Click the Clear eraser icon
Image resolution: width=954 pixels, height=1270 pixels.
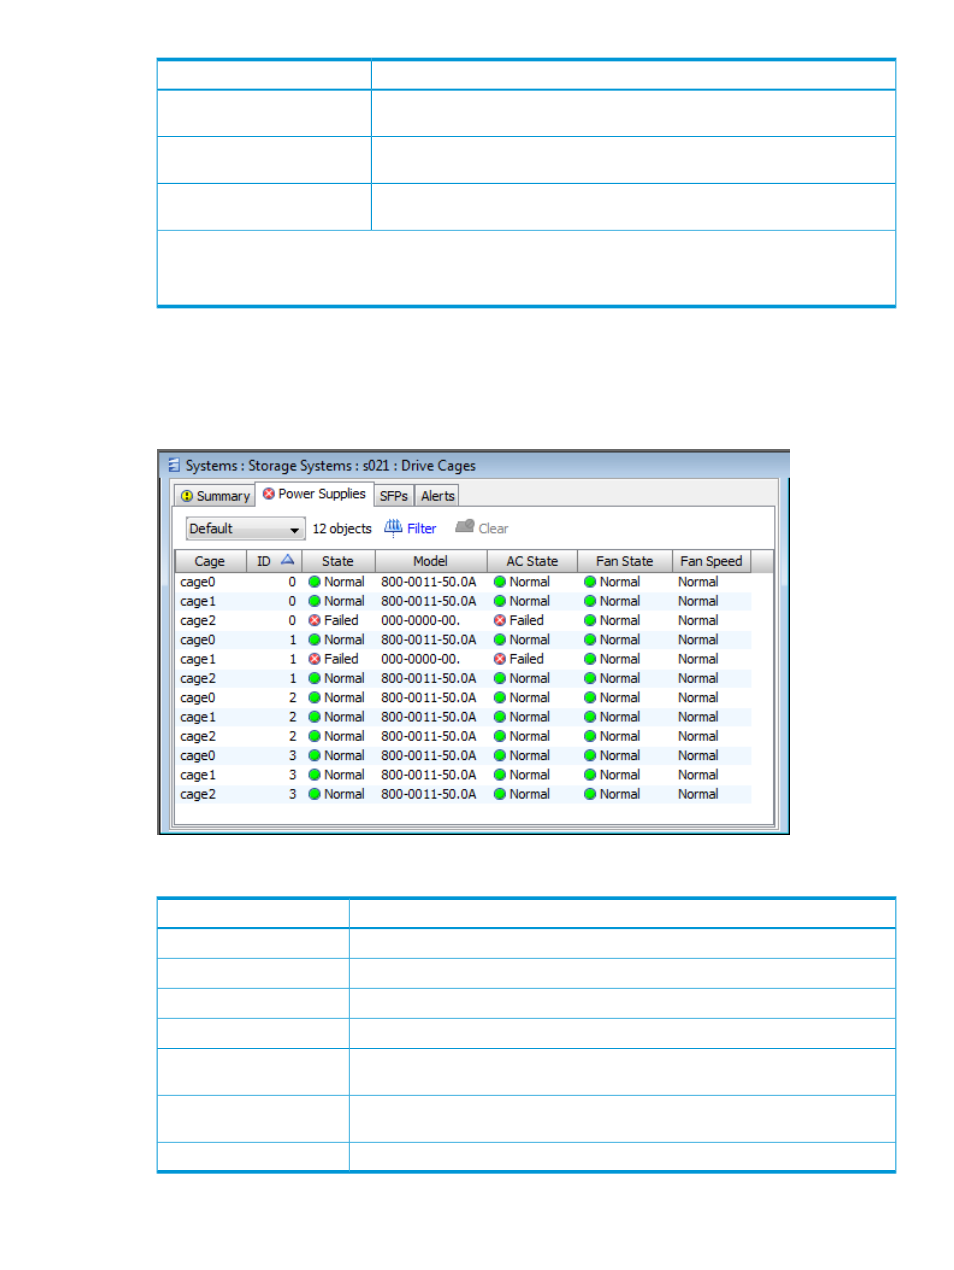(464, 527)
